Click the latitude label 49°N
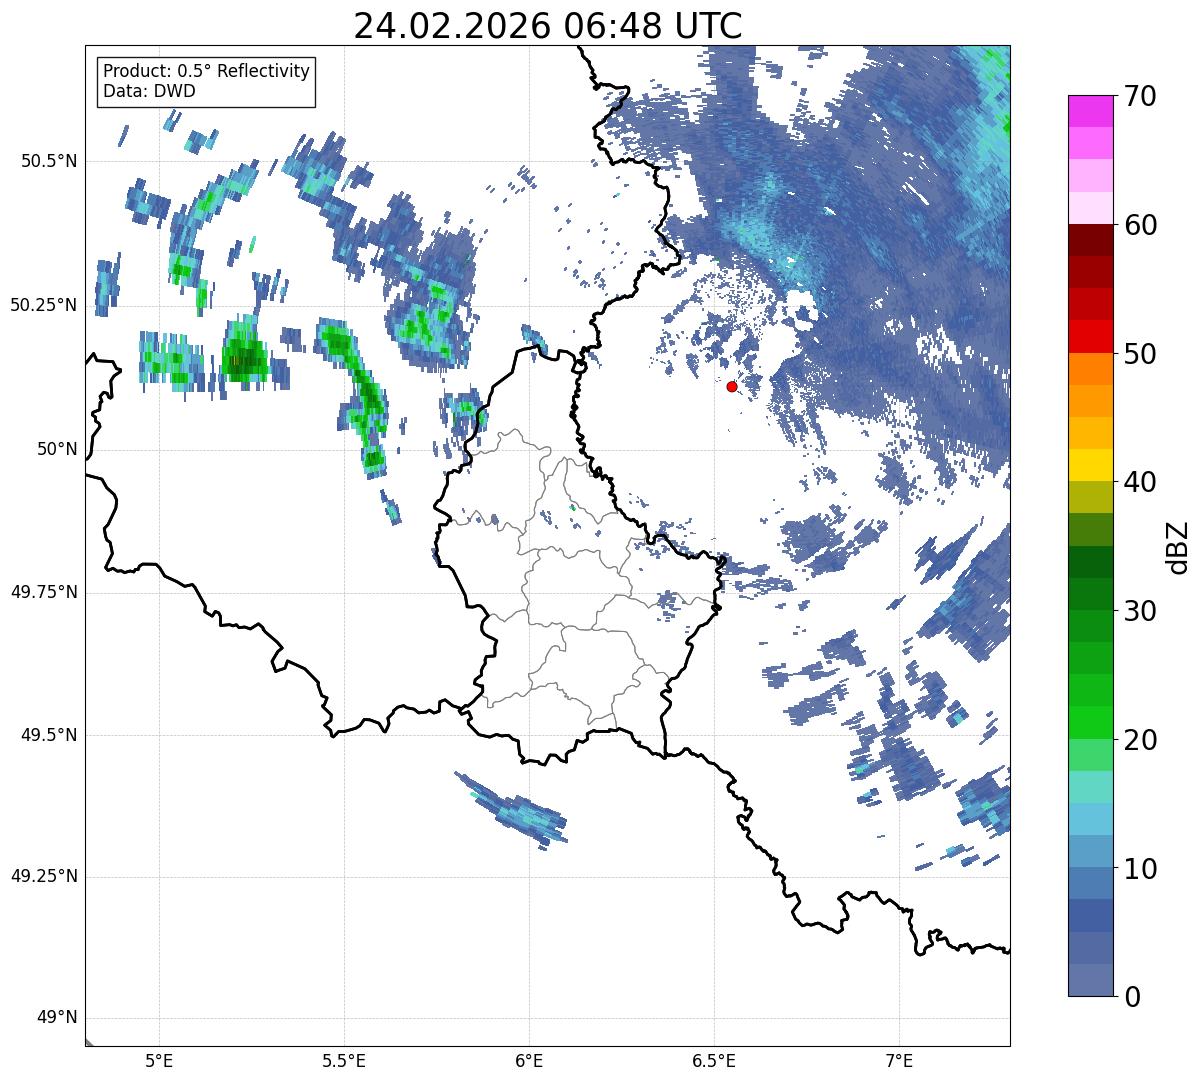The image size is (1202, 1081). [x=56, y=1018]
